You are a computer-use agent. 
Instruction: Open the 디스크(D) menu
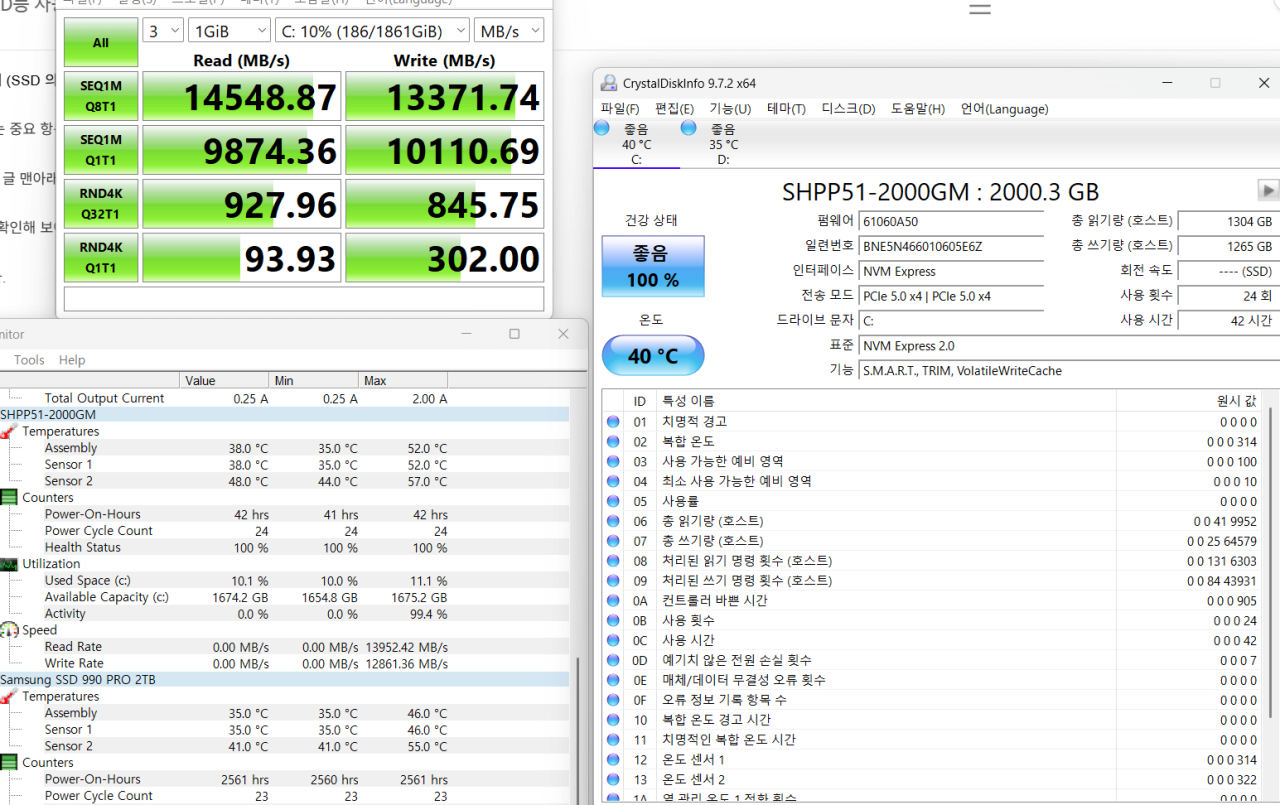(848, 109)
